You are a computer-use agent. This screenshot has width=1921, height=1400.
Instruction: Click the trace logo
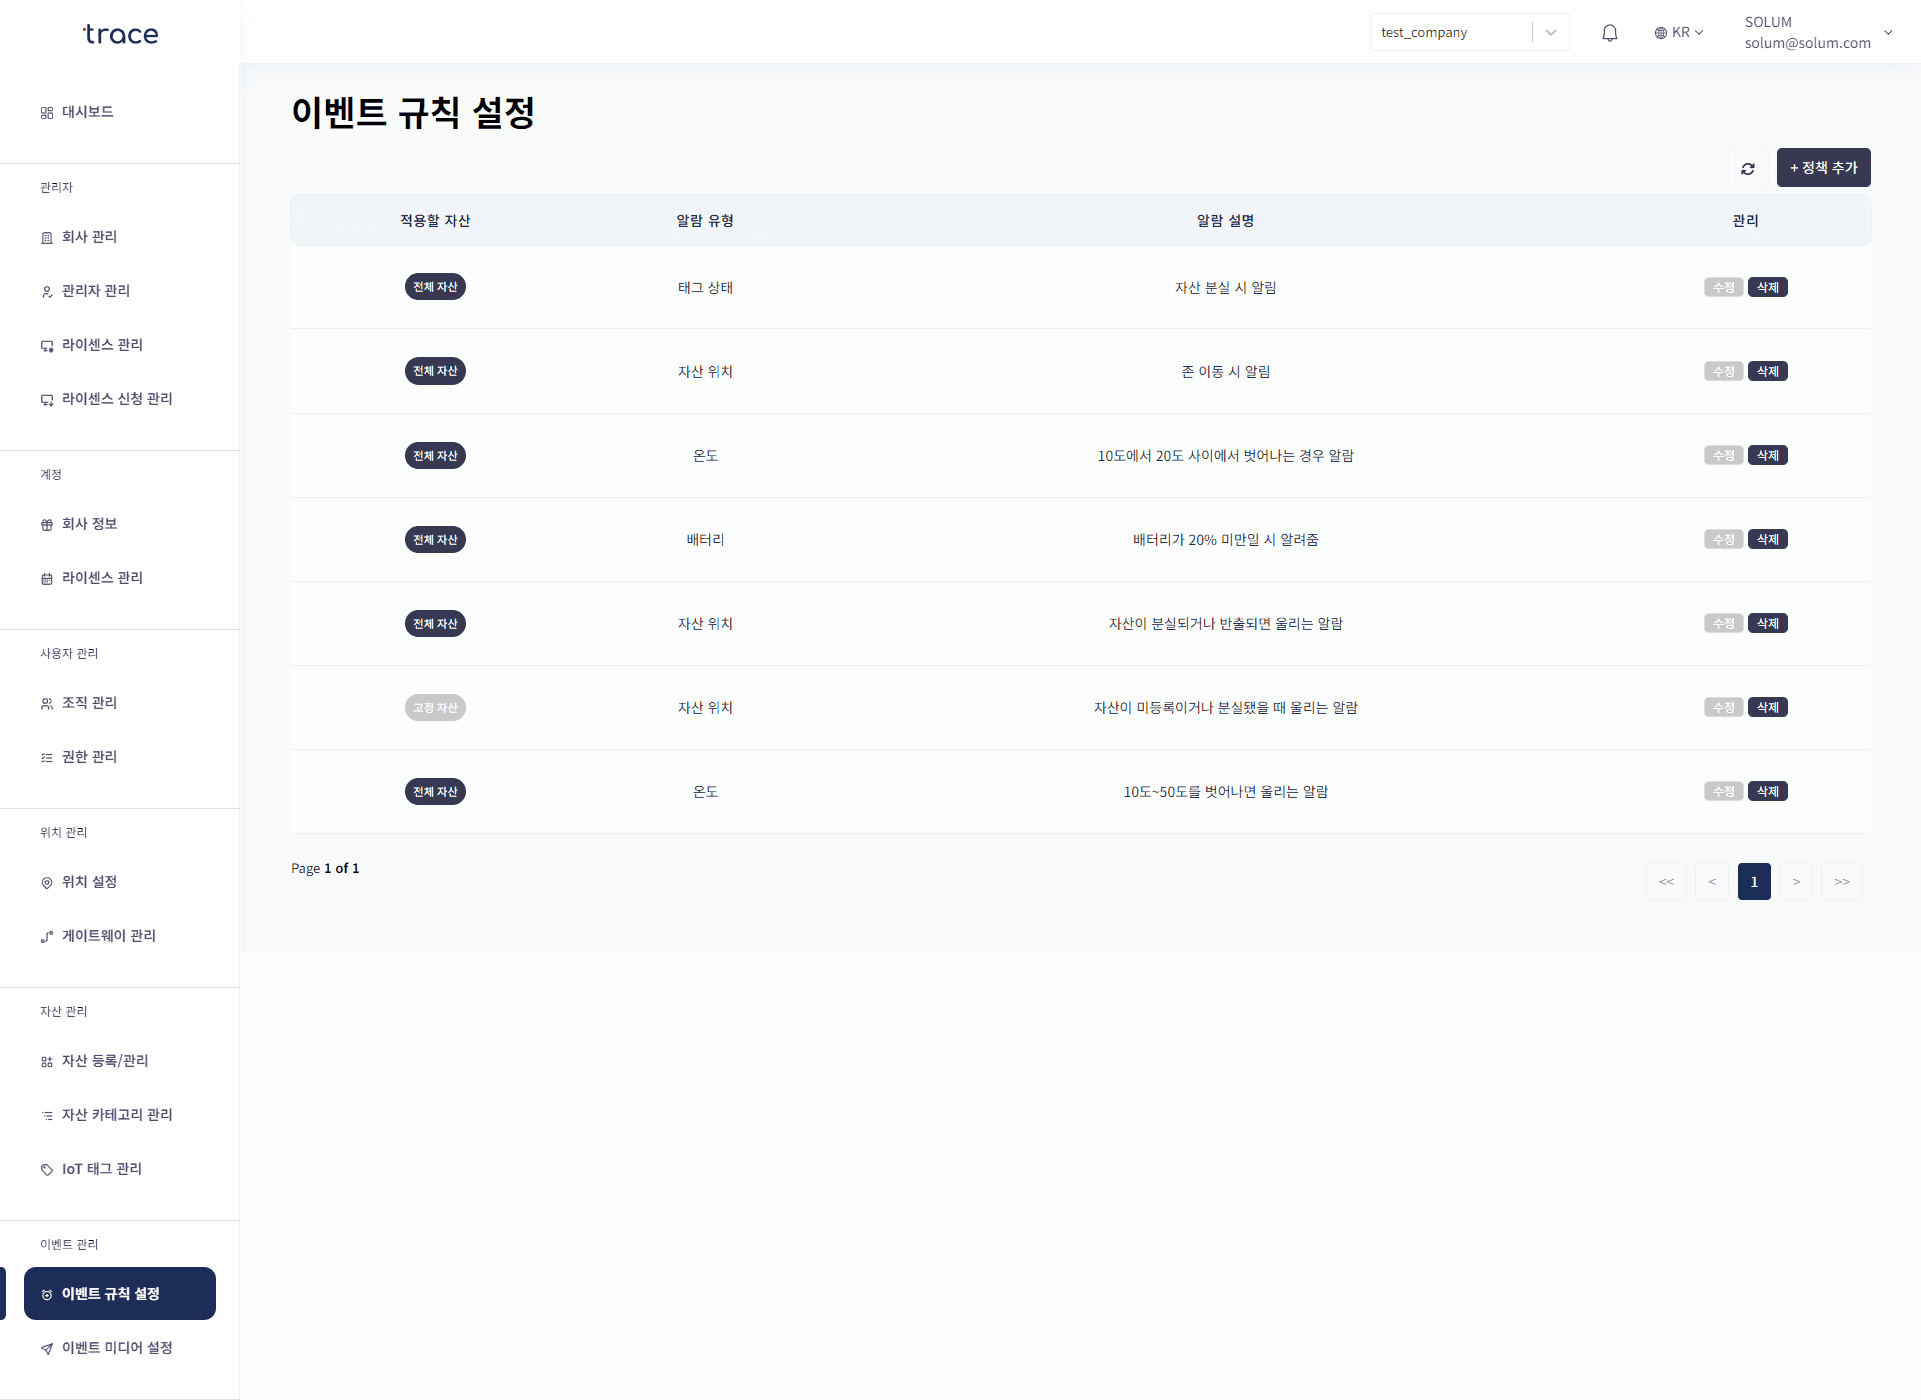coord(120,34)
